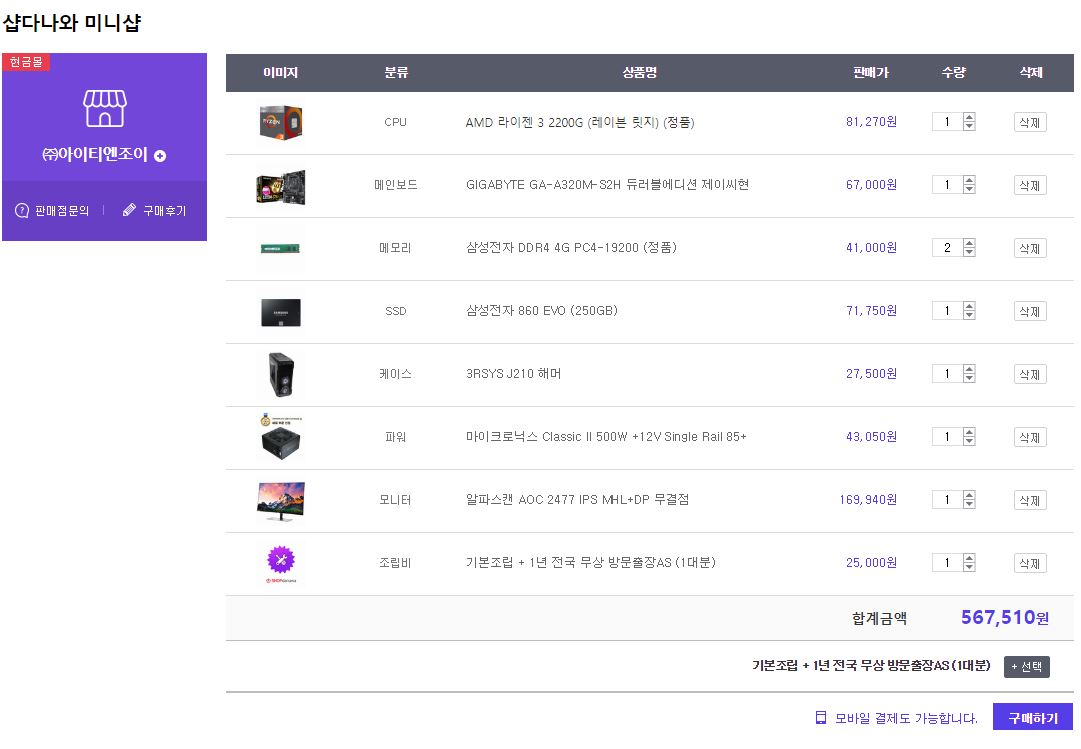Click the 현금몰 red badge

[26, 62]
